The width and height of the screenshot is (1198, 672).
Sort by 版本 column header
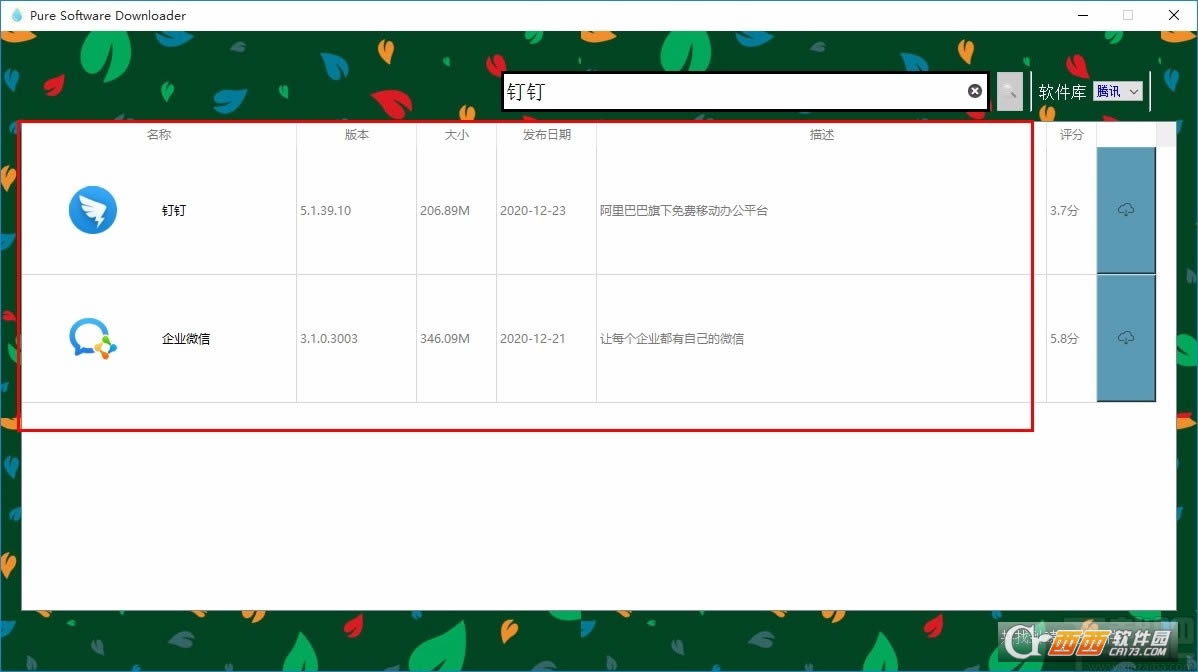[357, 134]
